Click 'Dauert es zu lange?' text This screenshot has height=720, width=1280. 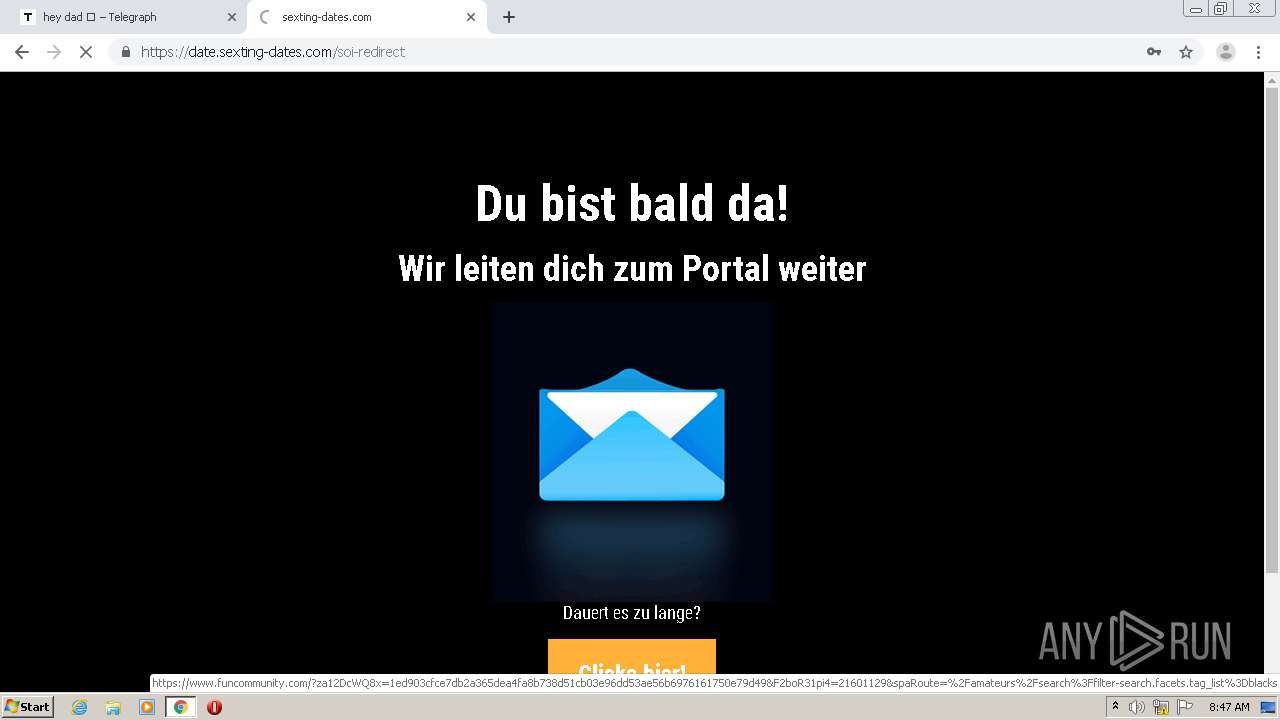(x=632, y=613)
